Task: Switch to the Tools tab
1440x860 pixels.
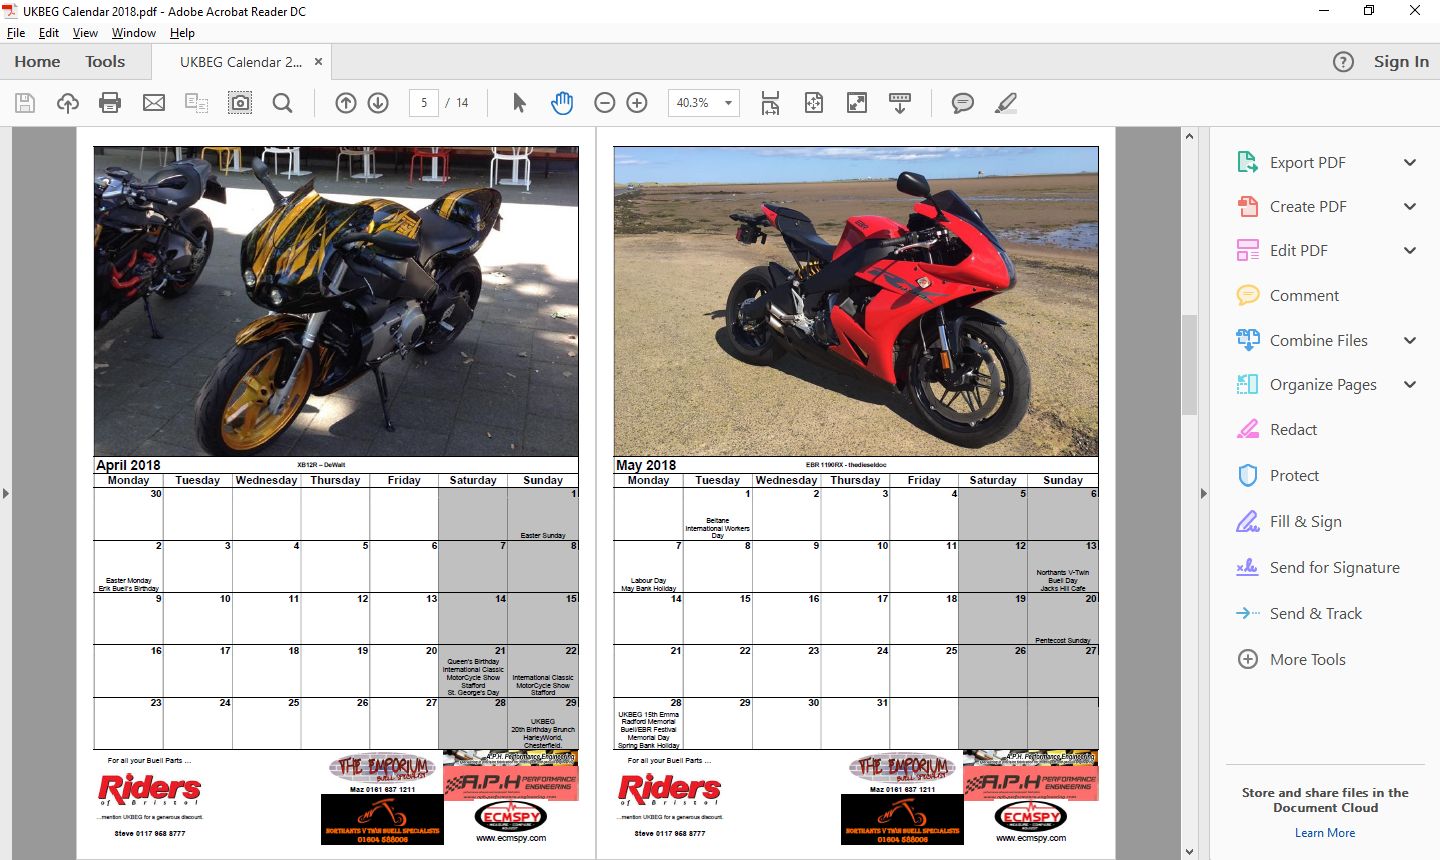Action: (105, 62)
